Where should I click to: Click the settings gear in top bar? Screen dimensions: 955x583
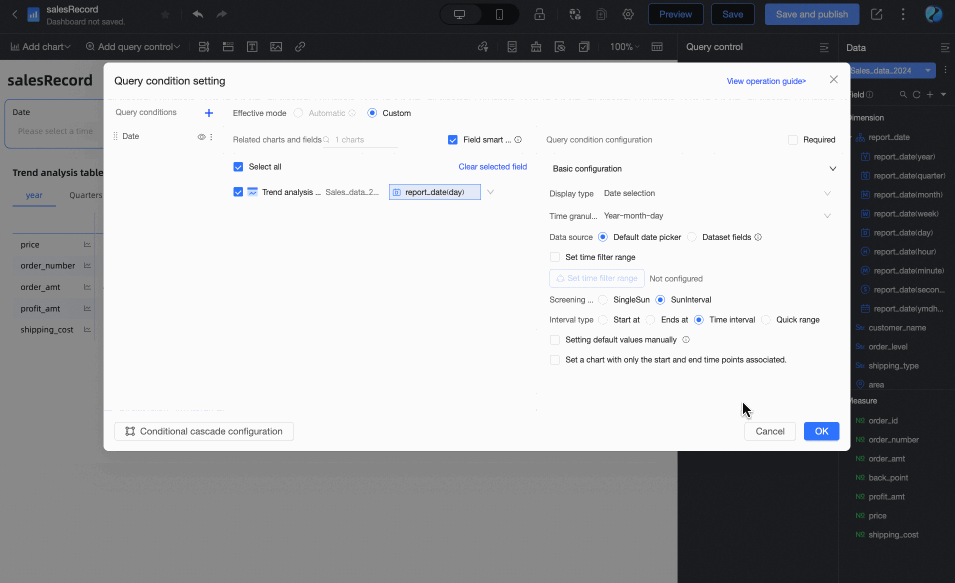click(628, 14)
